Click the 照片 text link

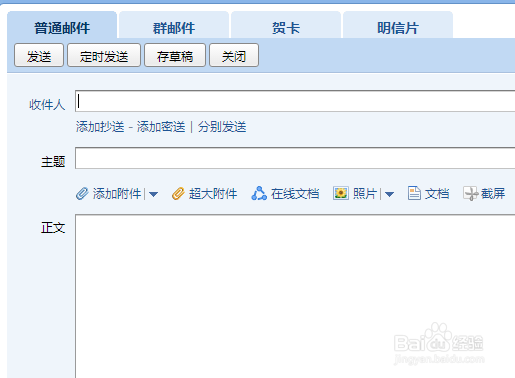365,194
